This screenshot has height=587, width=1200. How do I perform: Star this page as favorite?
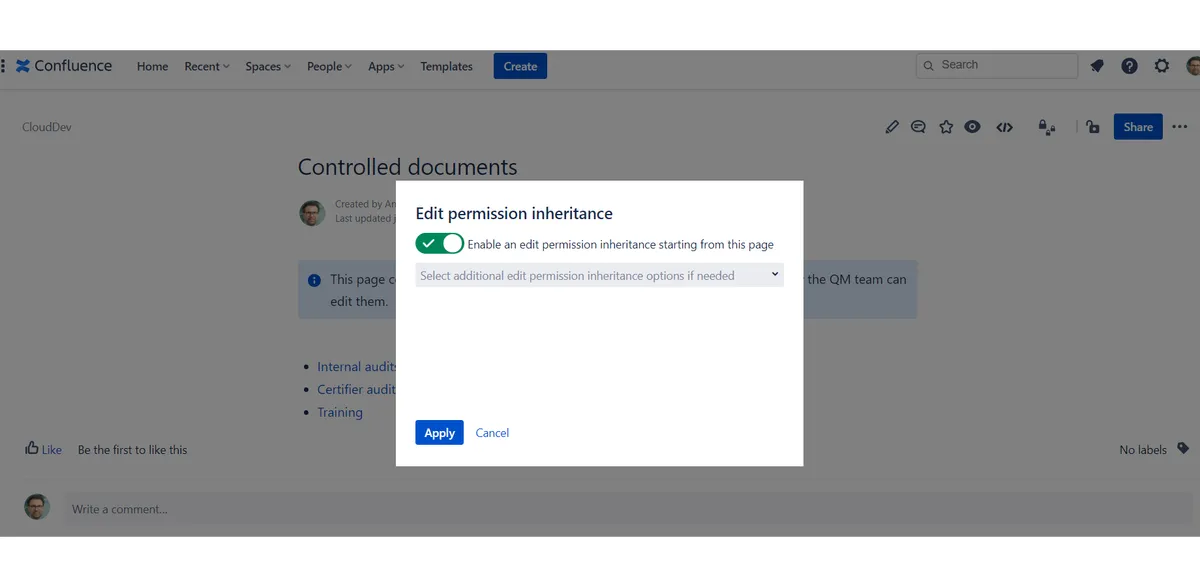(x=946, y=127)
